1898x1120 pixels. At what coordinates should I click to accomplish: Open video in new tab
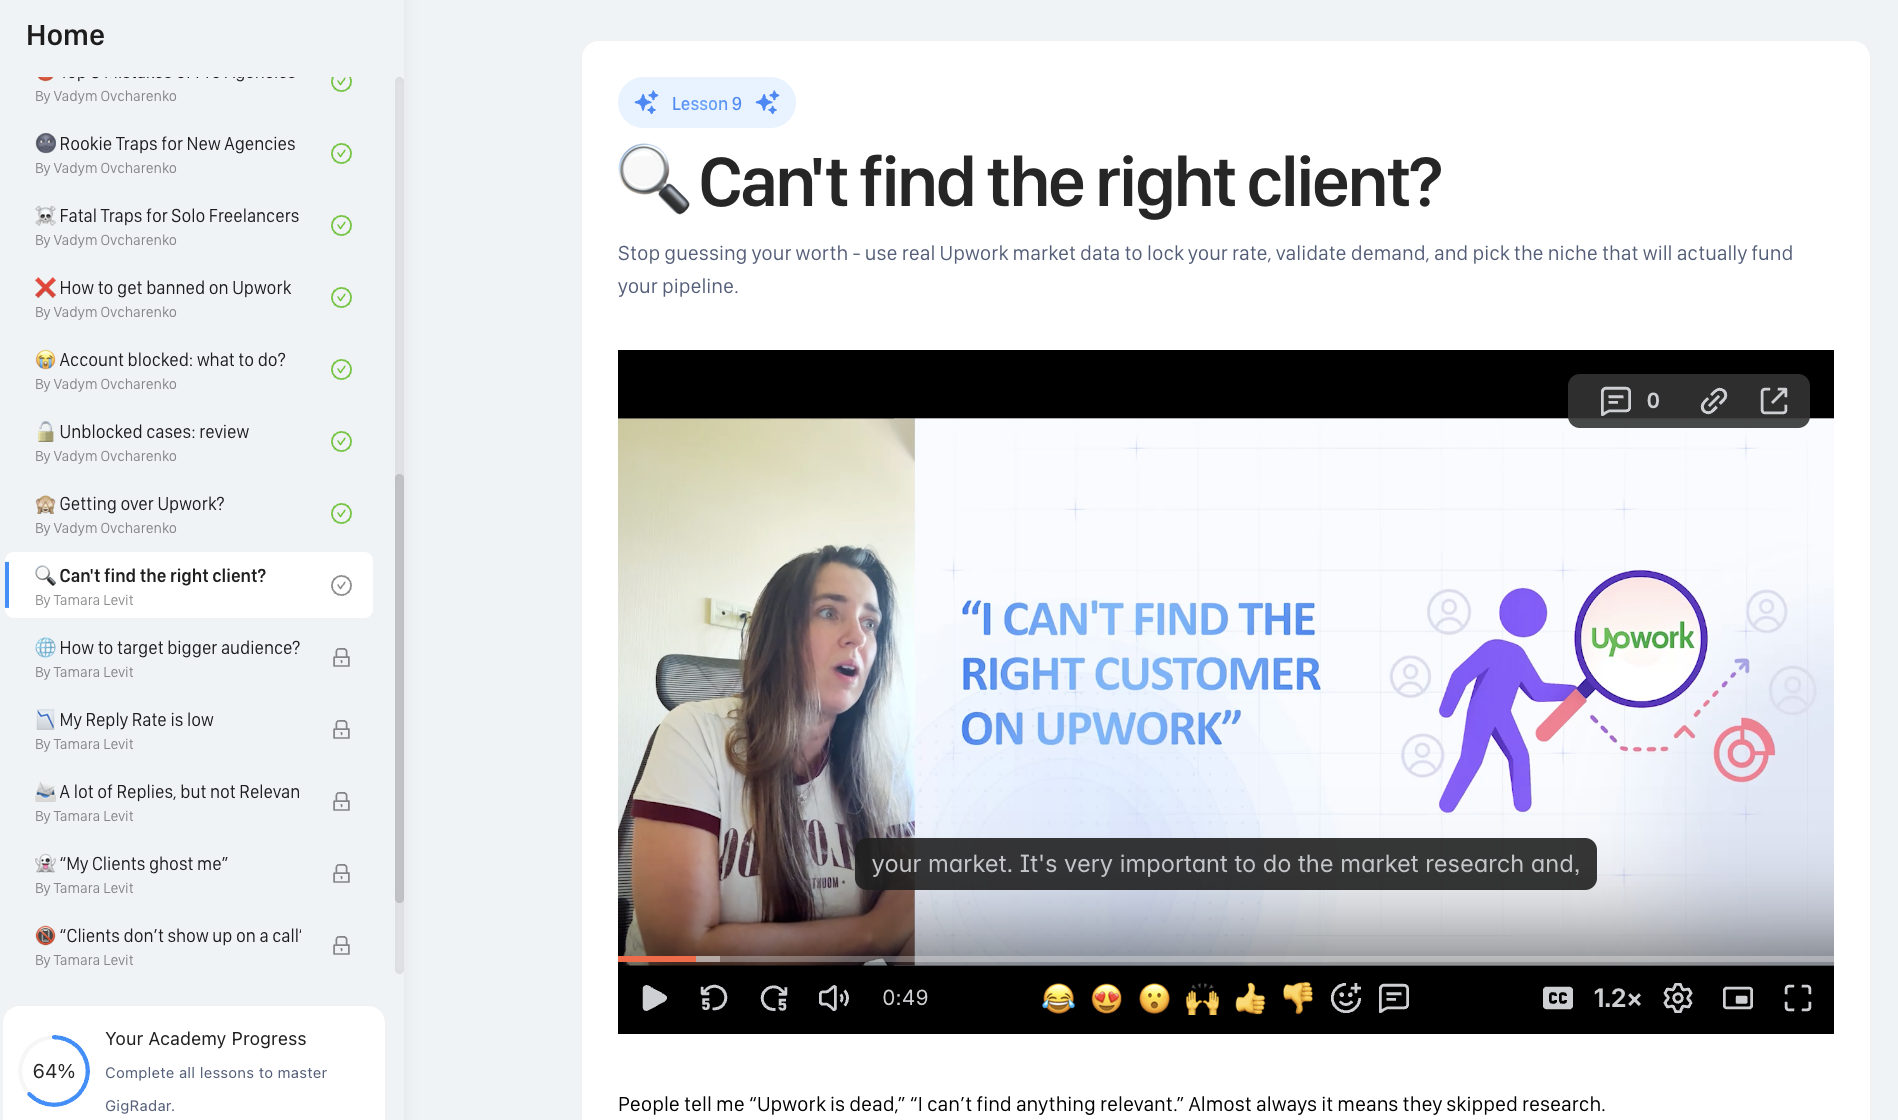tap(1774, 401)
